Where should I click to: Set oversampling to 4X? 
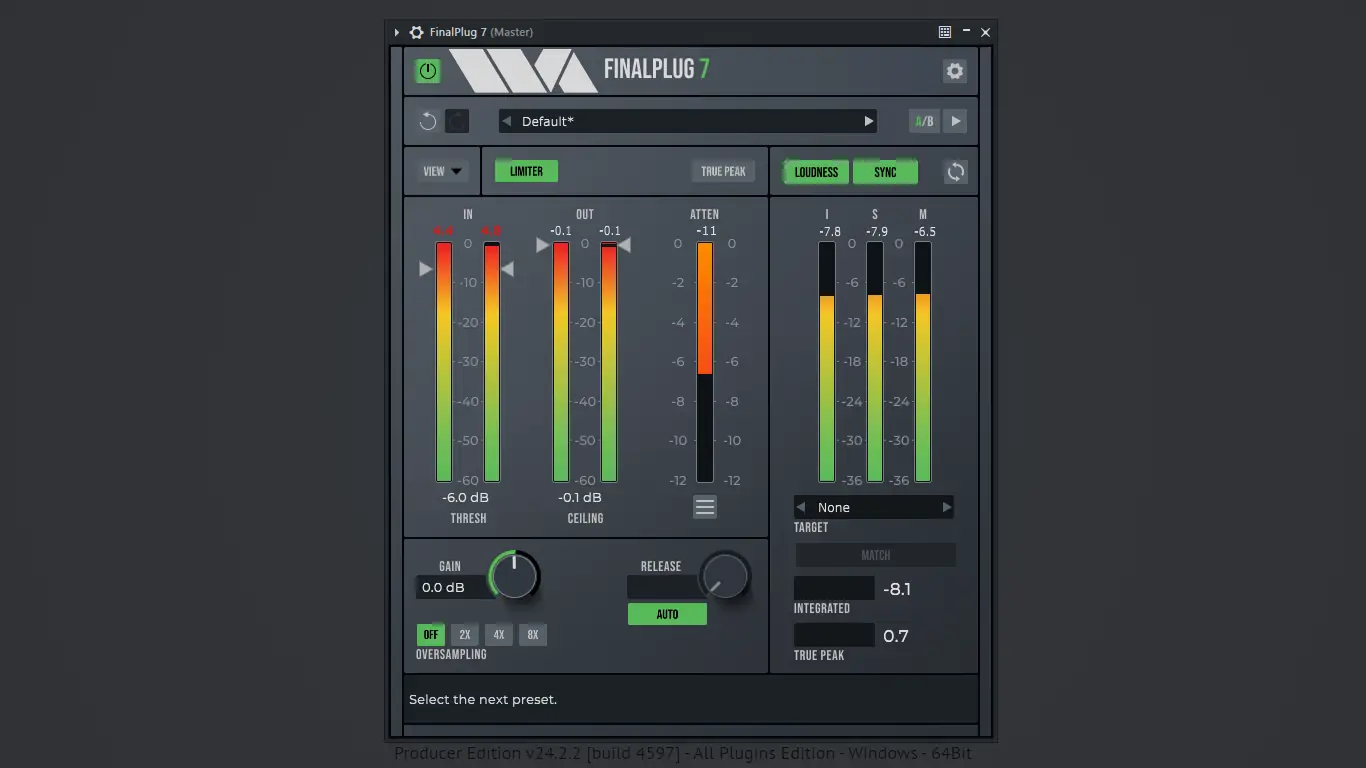click(499, 634)
